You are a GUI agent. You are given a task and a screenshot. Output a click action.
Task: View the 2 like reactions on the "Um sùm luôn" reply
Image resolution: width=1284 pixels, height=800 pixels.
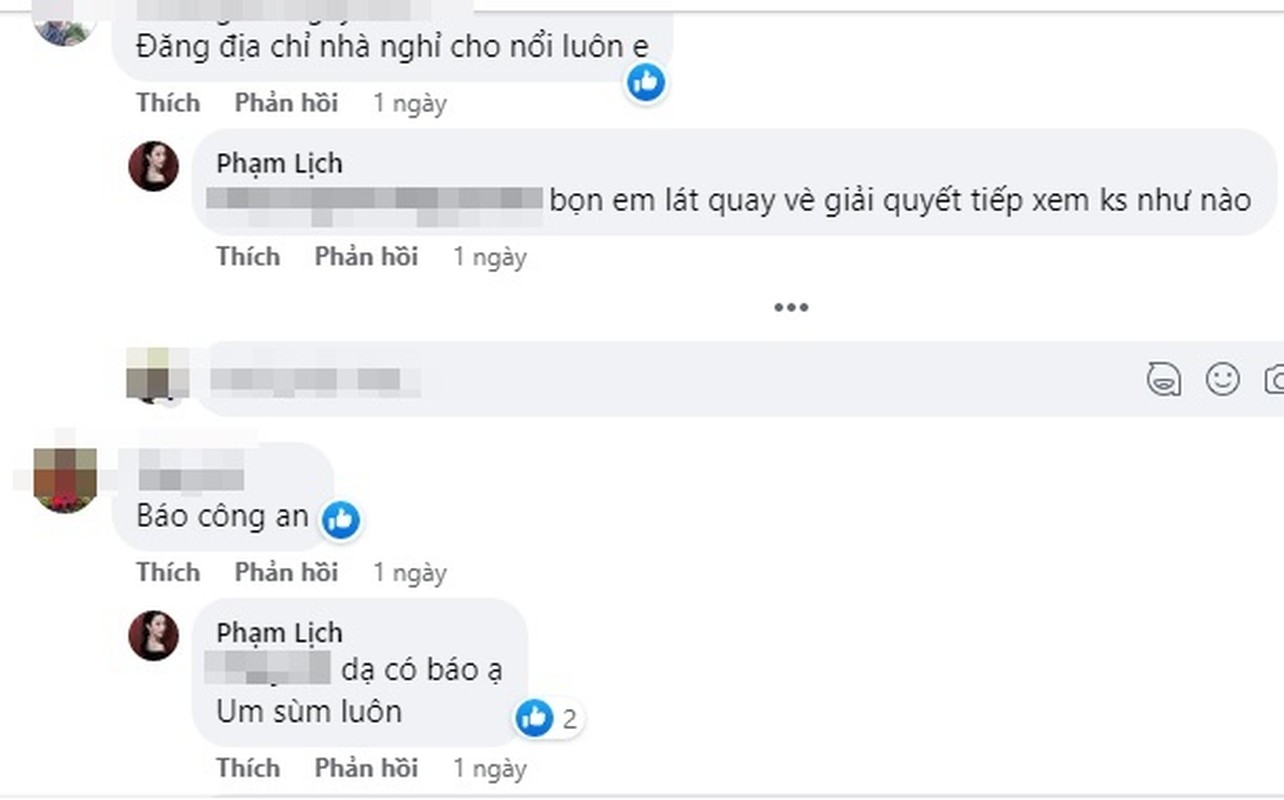coord(548,718)
